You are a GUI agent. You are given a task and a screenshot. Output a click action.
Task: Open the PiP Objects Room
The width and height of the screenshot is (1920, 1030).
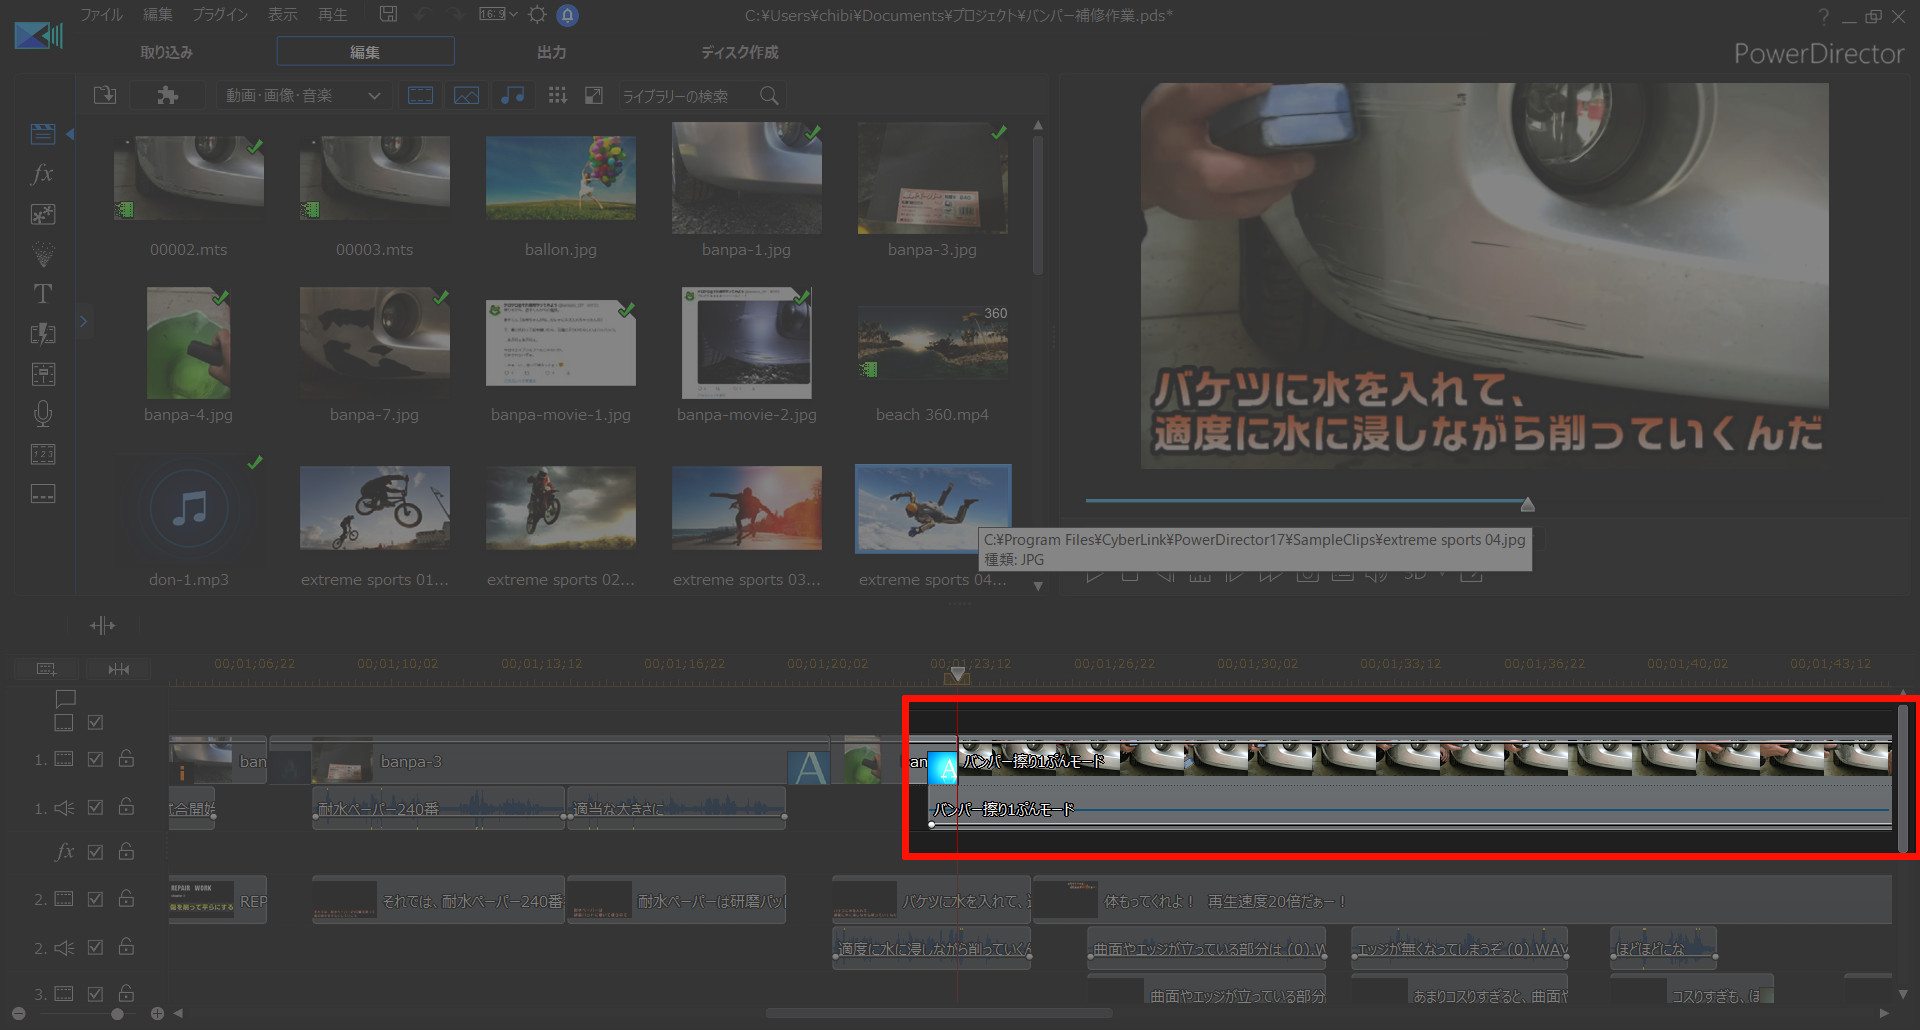[x=43, y=214]
